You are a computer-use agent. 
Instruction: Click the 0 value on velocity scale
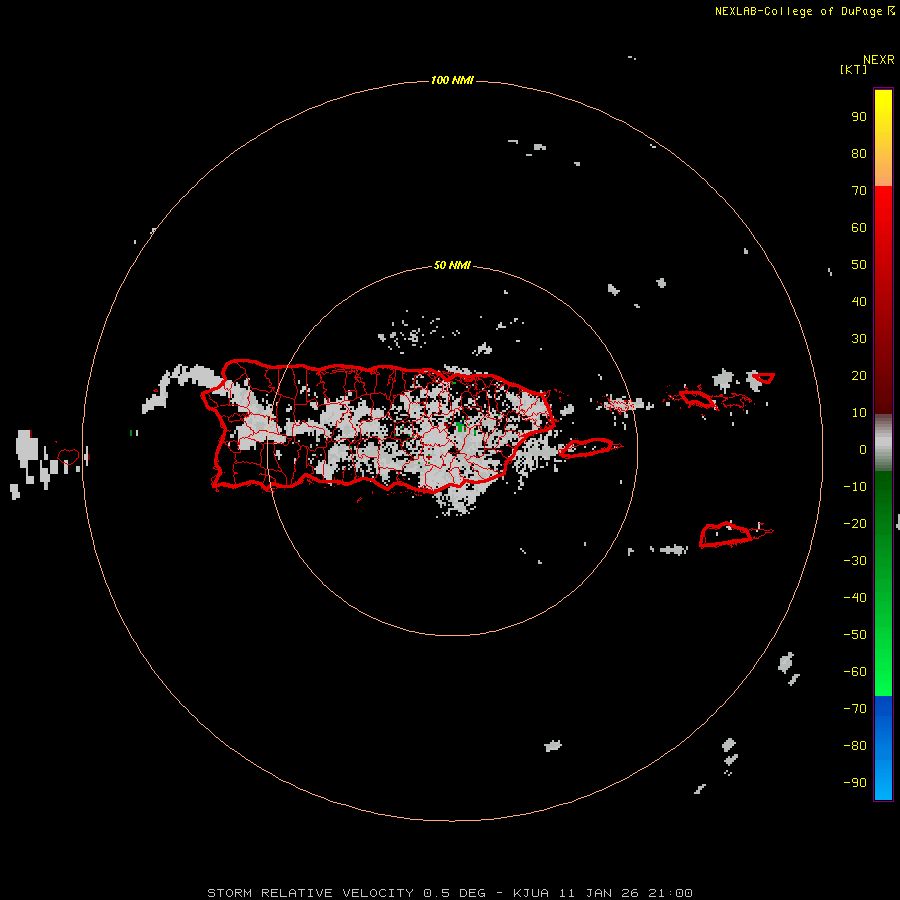tap(862, 450)
